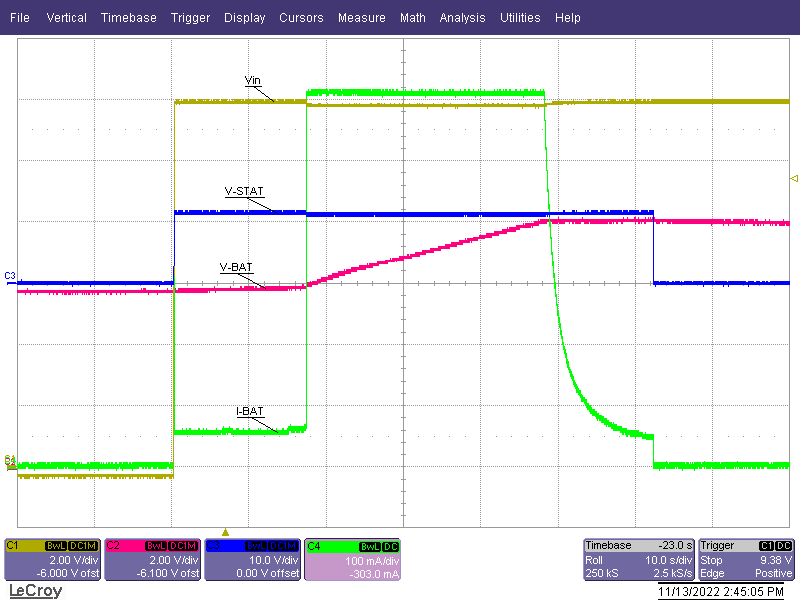The width and height of the screenshot is (800, 600).
Task: Open the Utilities menu
Action: [x=520, y=18]
